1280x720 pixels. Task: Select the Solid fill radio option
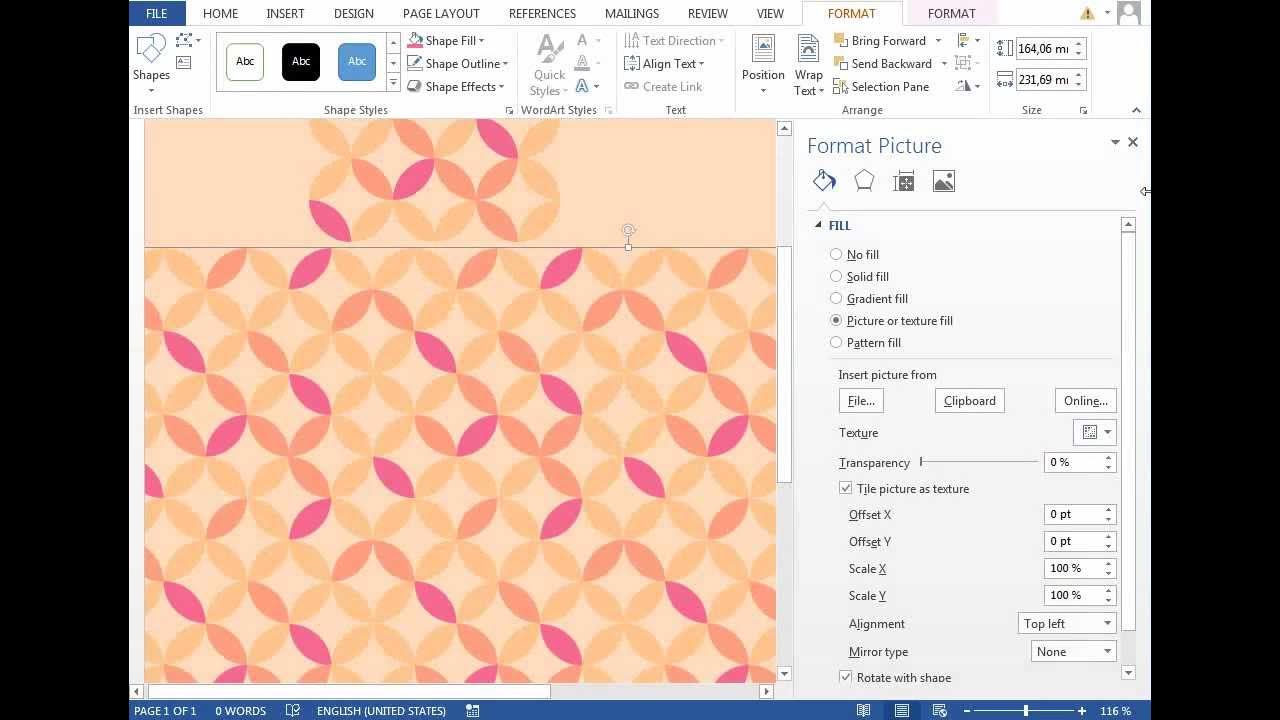(x=837, y=277)
